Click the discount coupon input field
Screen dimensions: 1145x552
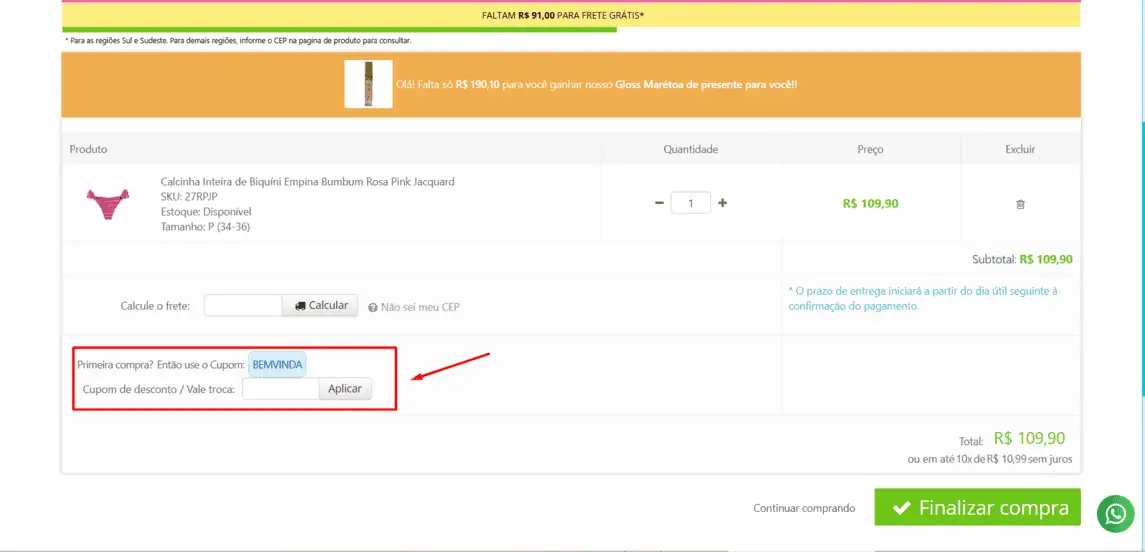pos(280,388)
